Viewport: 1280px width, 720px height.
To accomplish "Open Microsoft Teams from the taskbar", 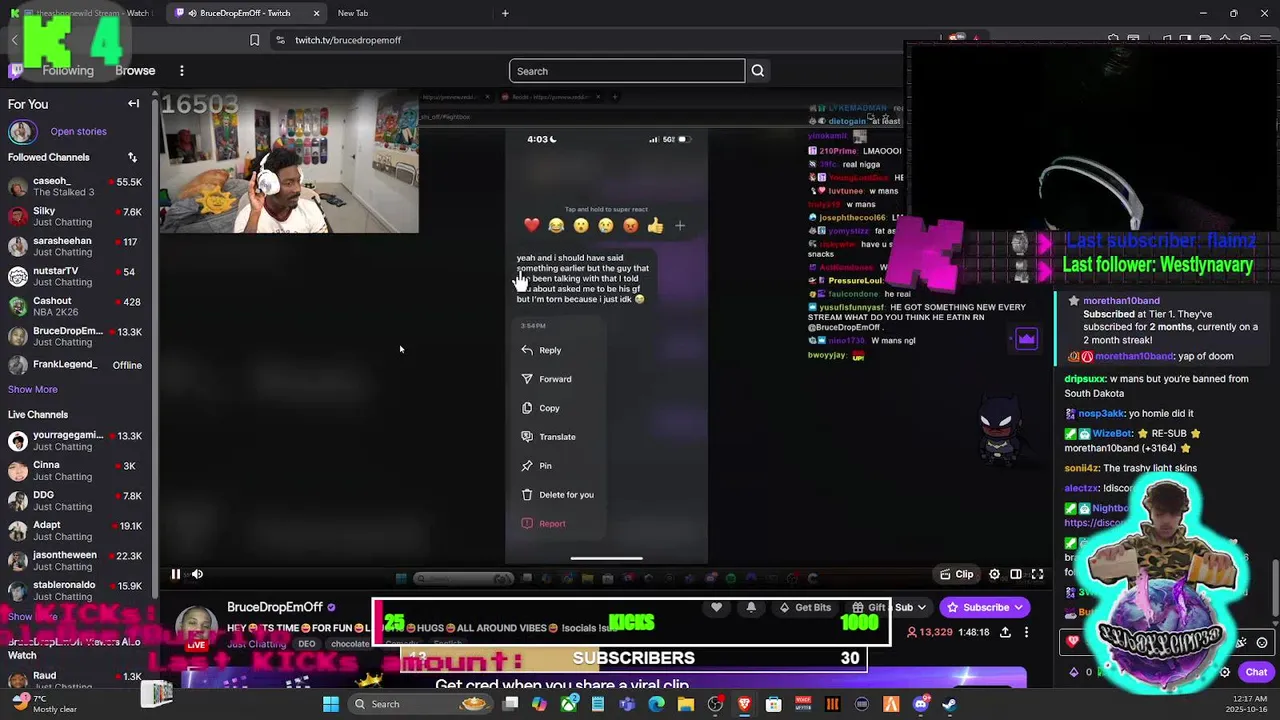I will click(x=627, y=704).
